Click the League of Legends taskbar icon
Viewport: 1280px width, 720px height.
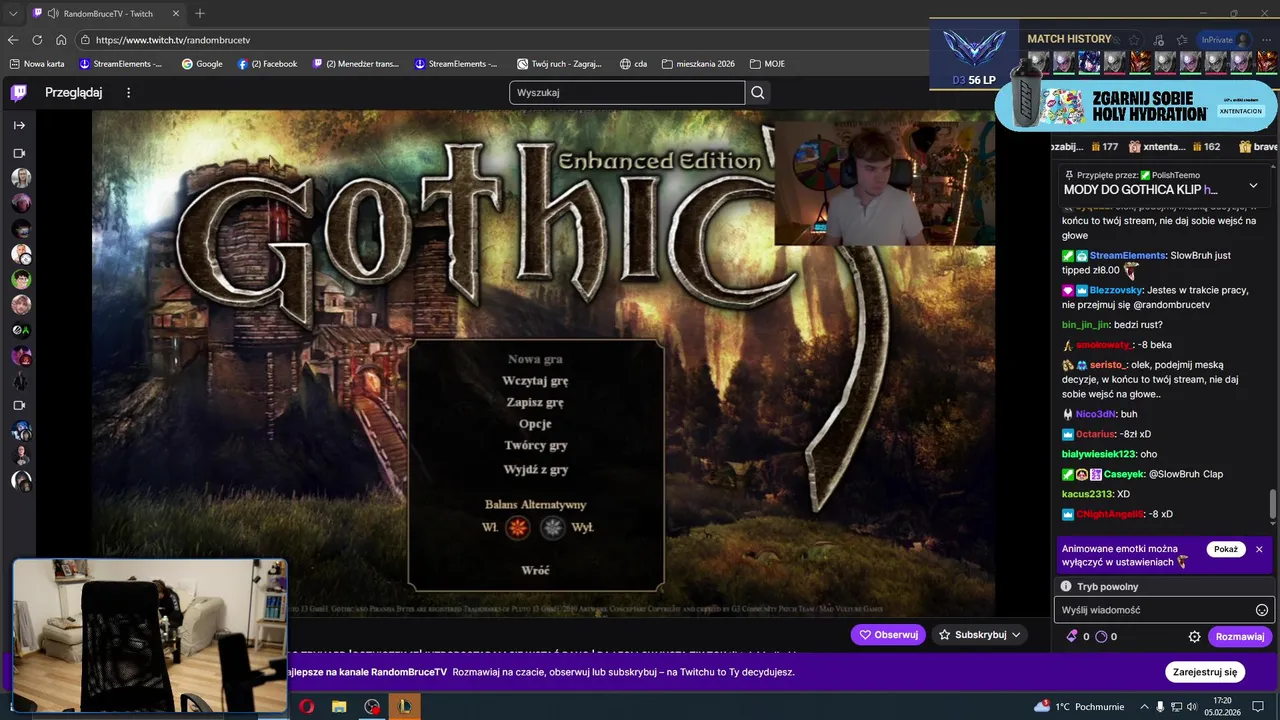point(405,706)
